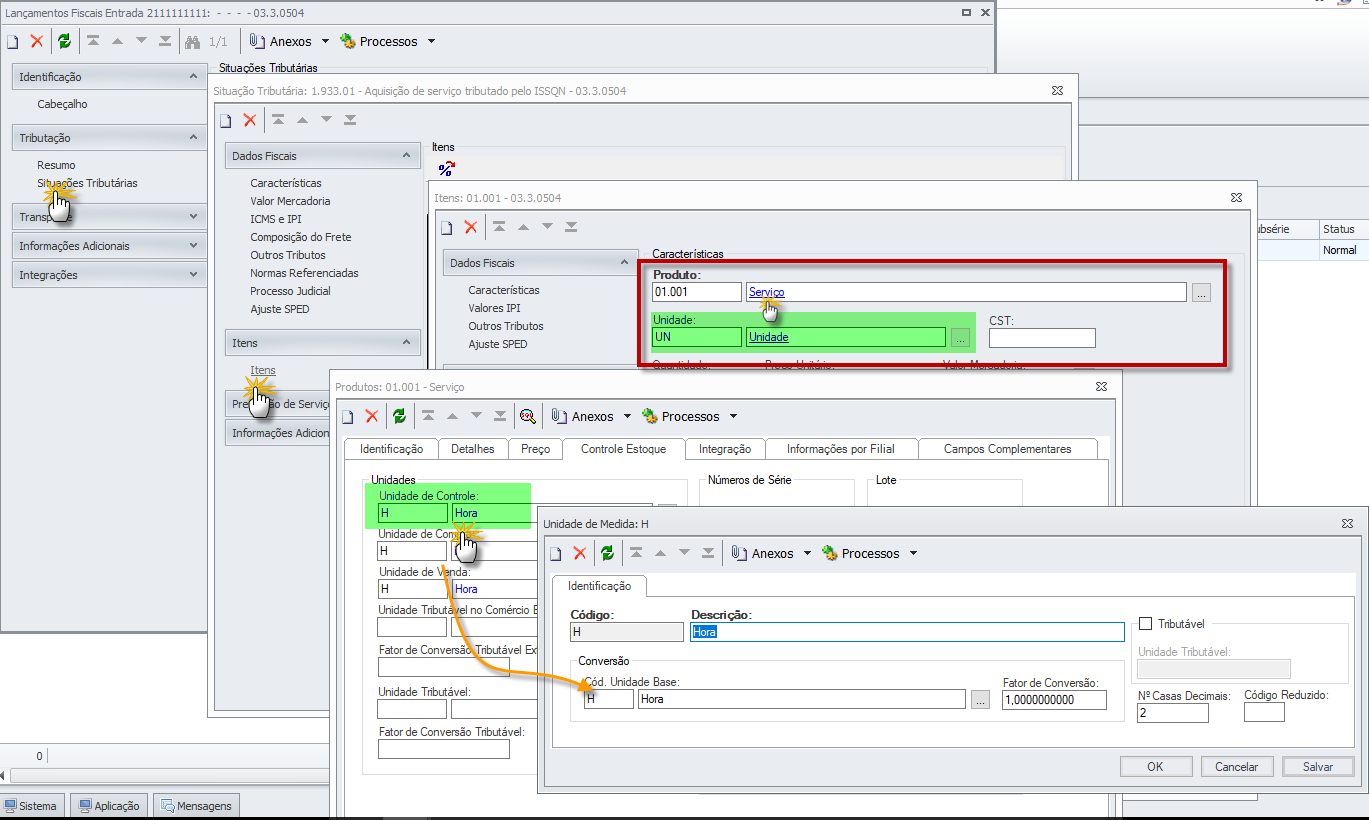1369x820 pixels.
Task: Click Produto lookup ellipsis button
Action: point(1201,292)
